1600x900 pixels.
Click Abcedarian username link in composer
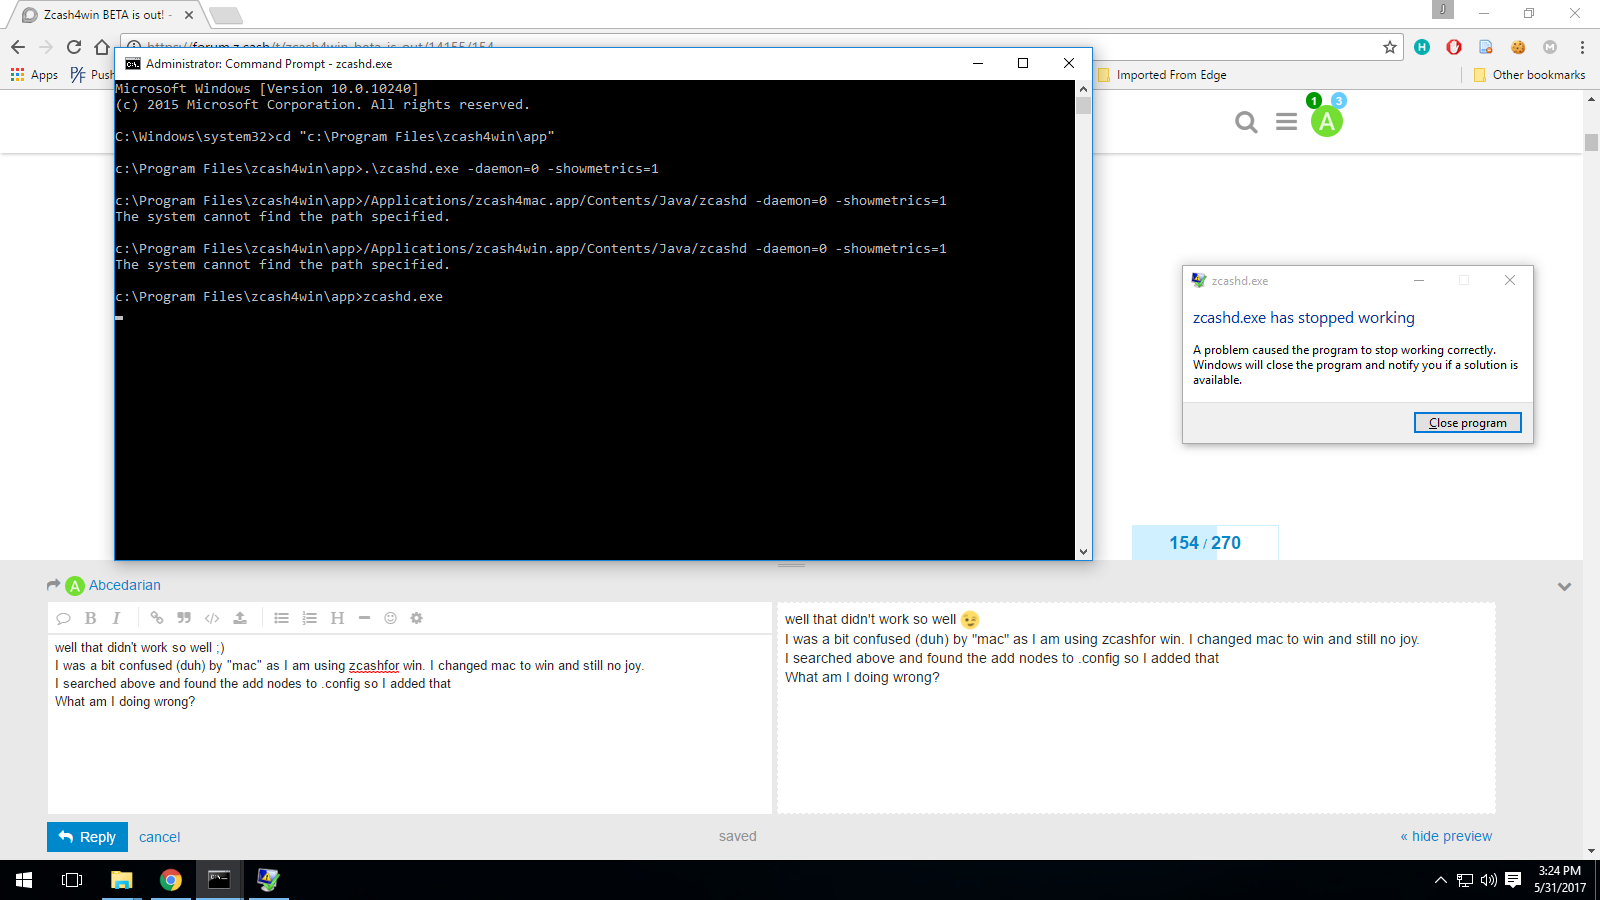pos(125,585)
